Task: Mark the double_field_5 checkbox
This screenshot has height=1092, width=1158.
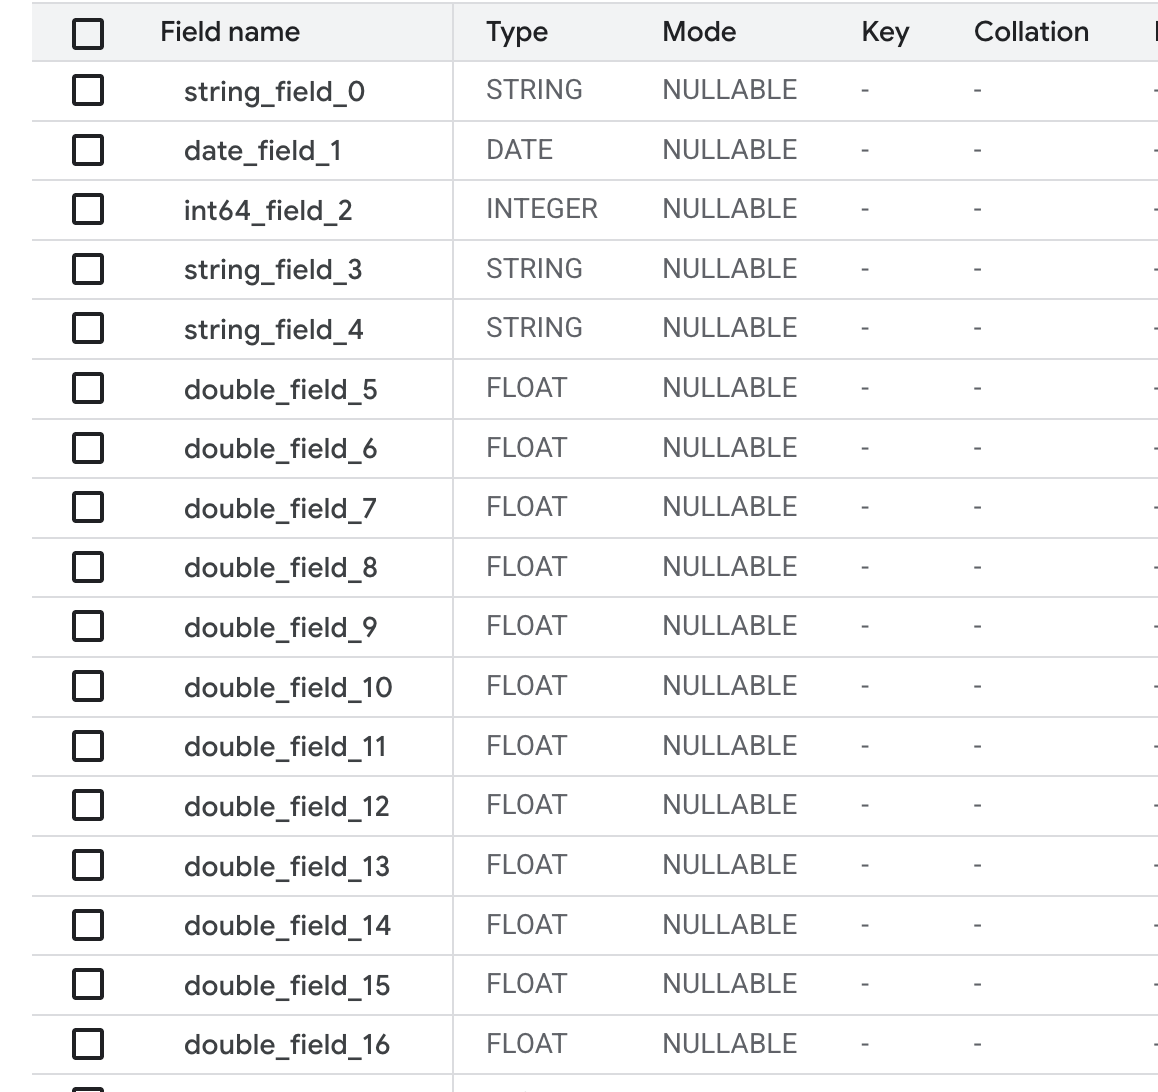Action: tap(88, 388)
